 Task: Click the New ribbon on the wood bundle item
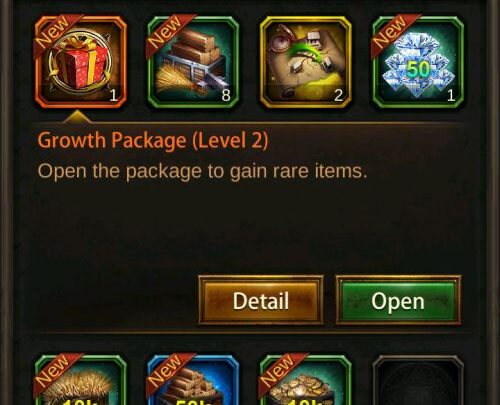click(x=168, y=33)
